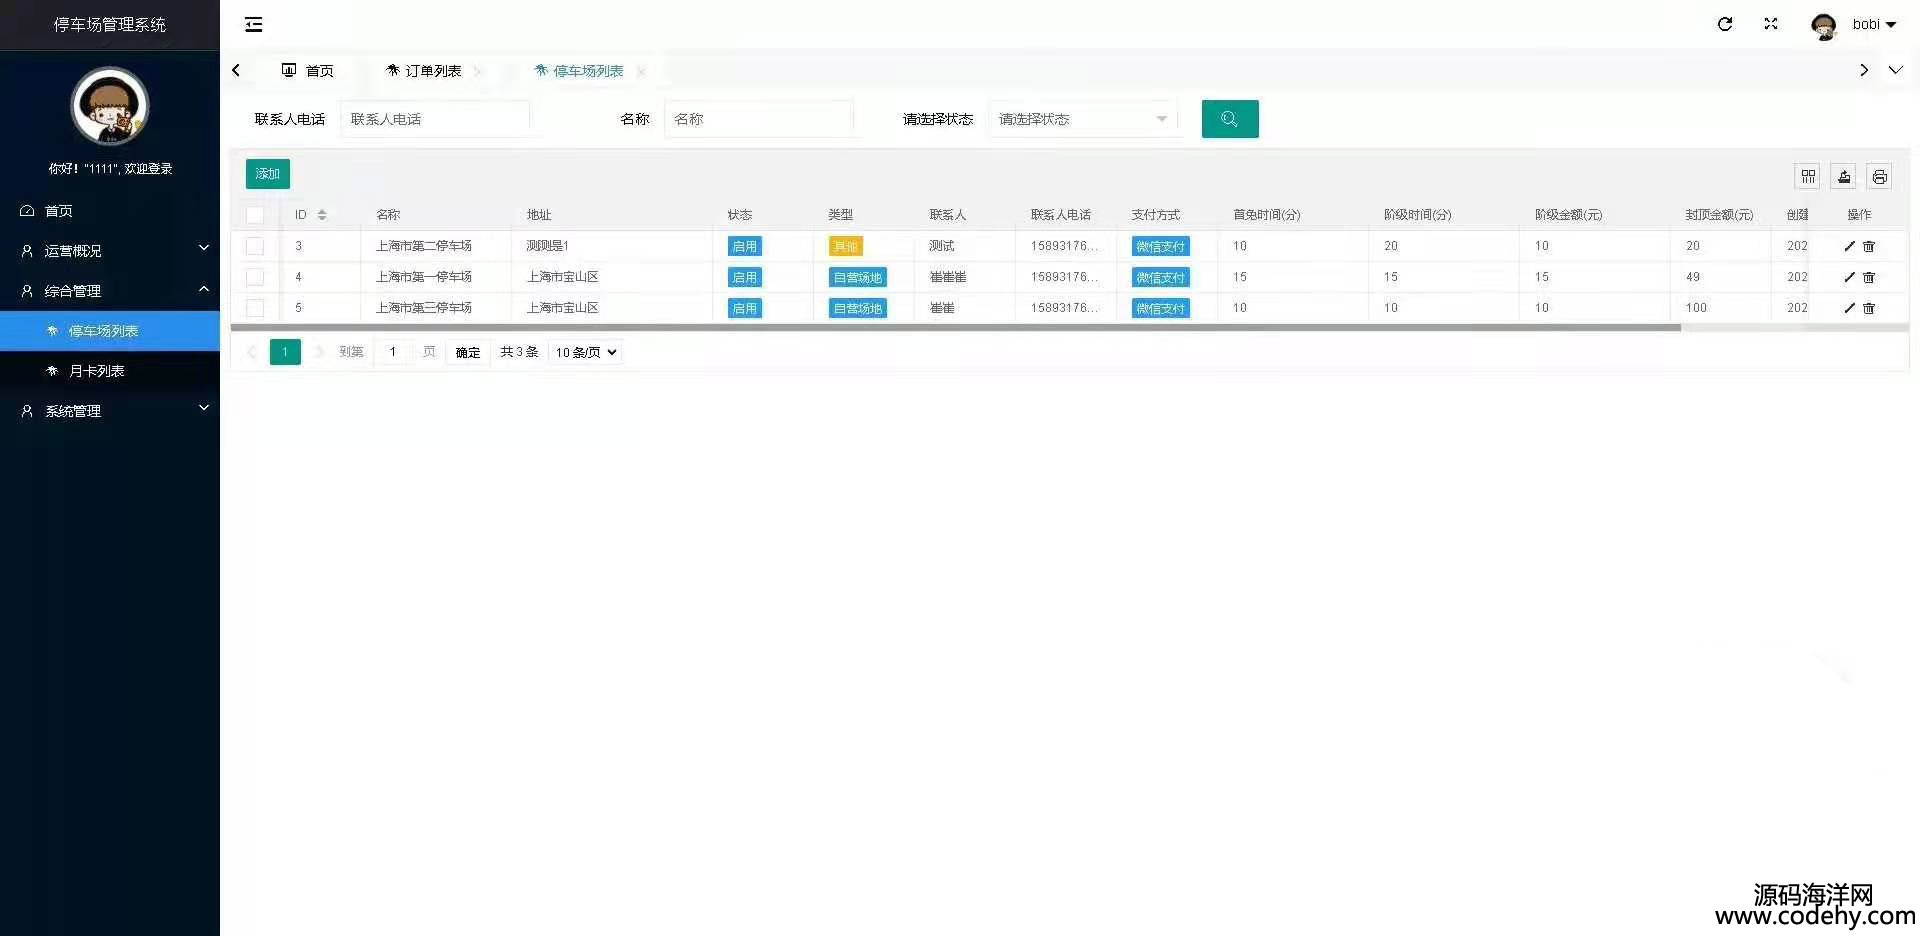Click the 自营场地 badge for ID 4
The width and height of the screenshot is (1920, 936).
click(x=858, y=277)
